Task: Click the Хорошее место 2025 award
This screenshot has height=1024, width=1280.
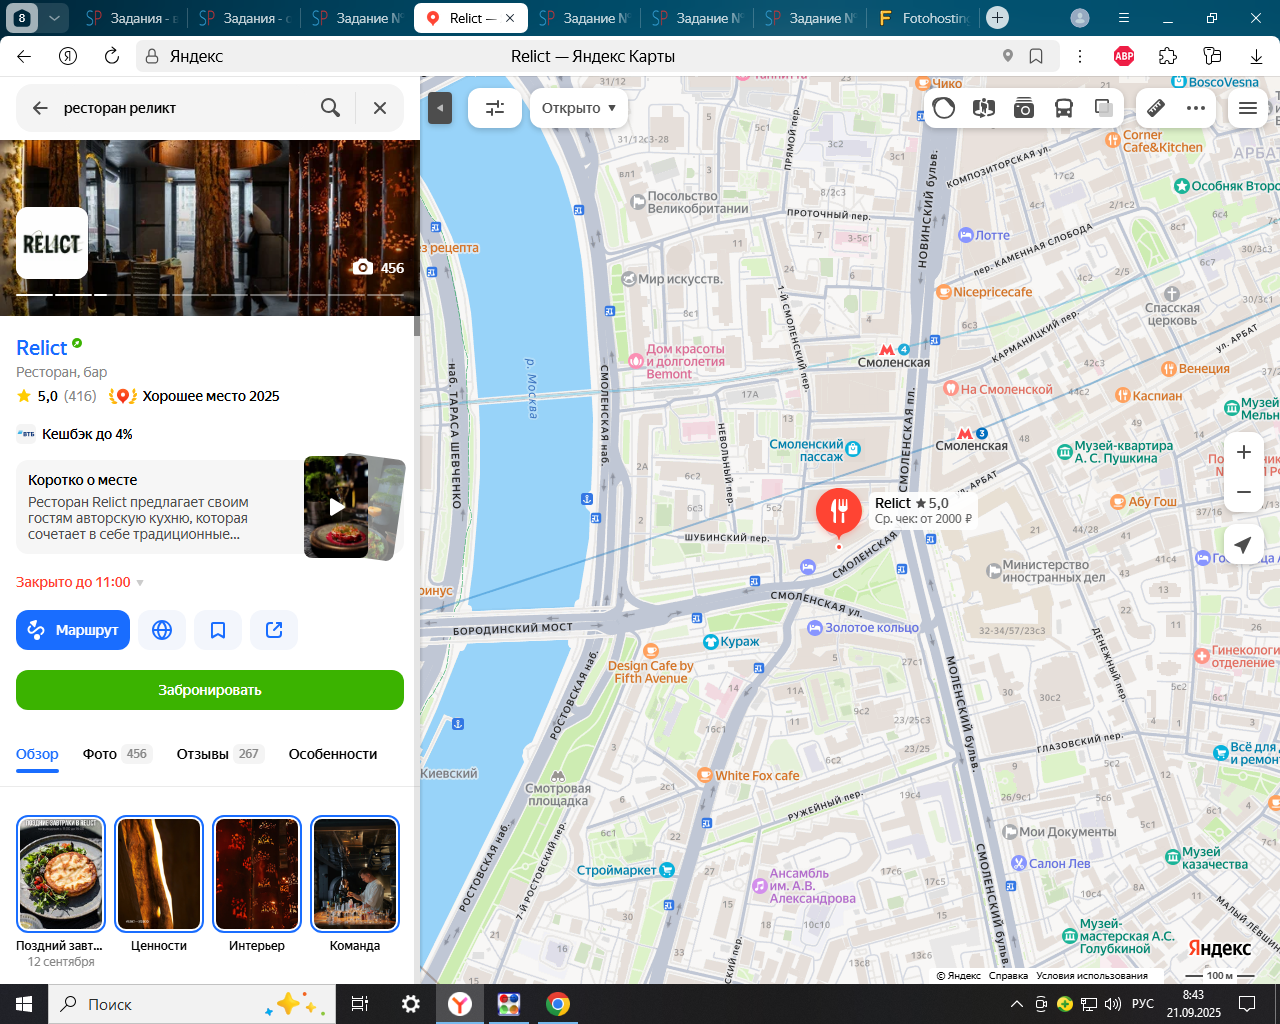Action: [194, 396]
